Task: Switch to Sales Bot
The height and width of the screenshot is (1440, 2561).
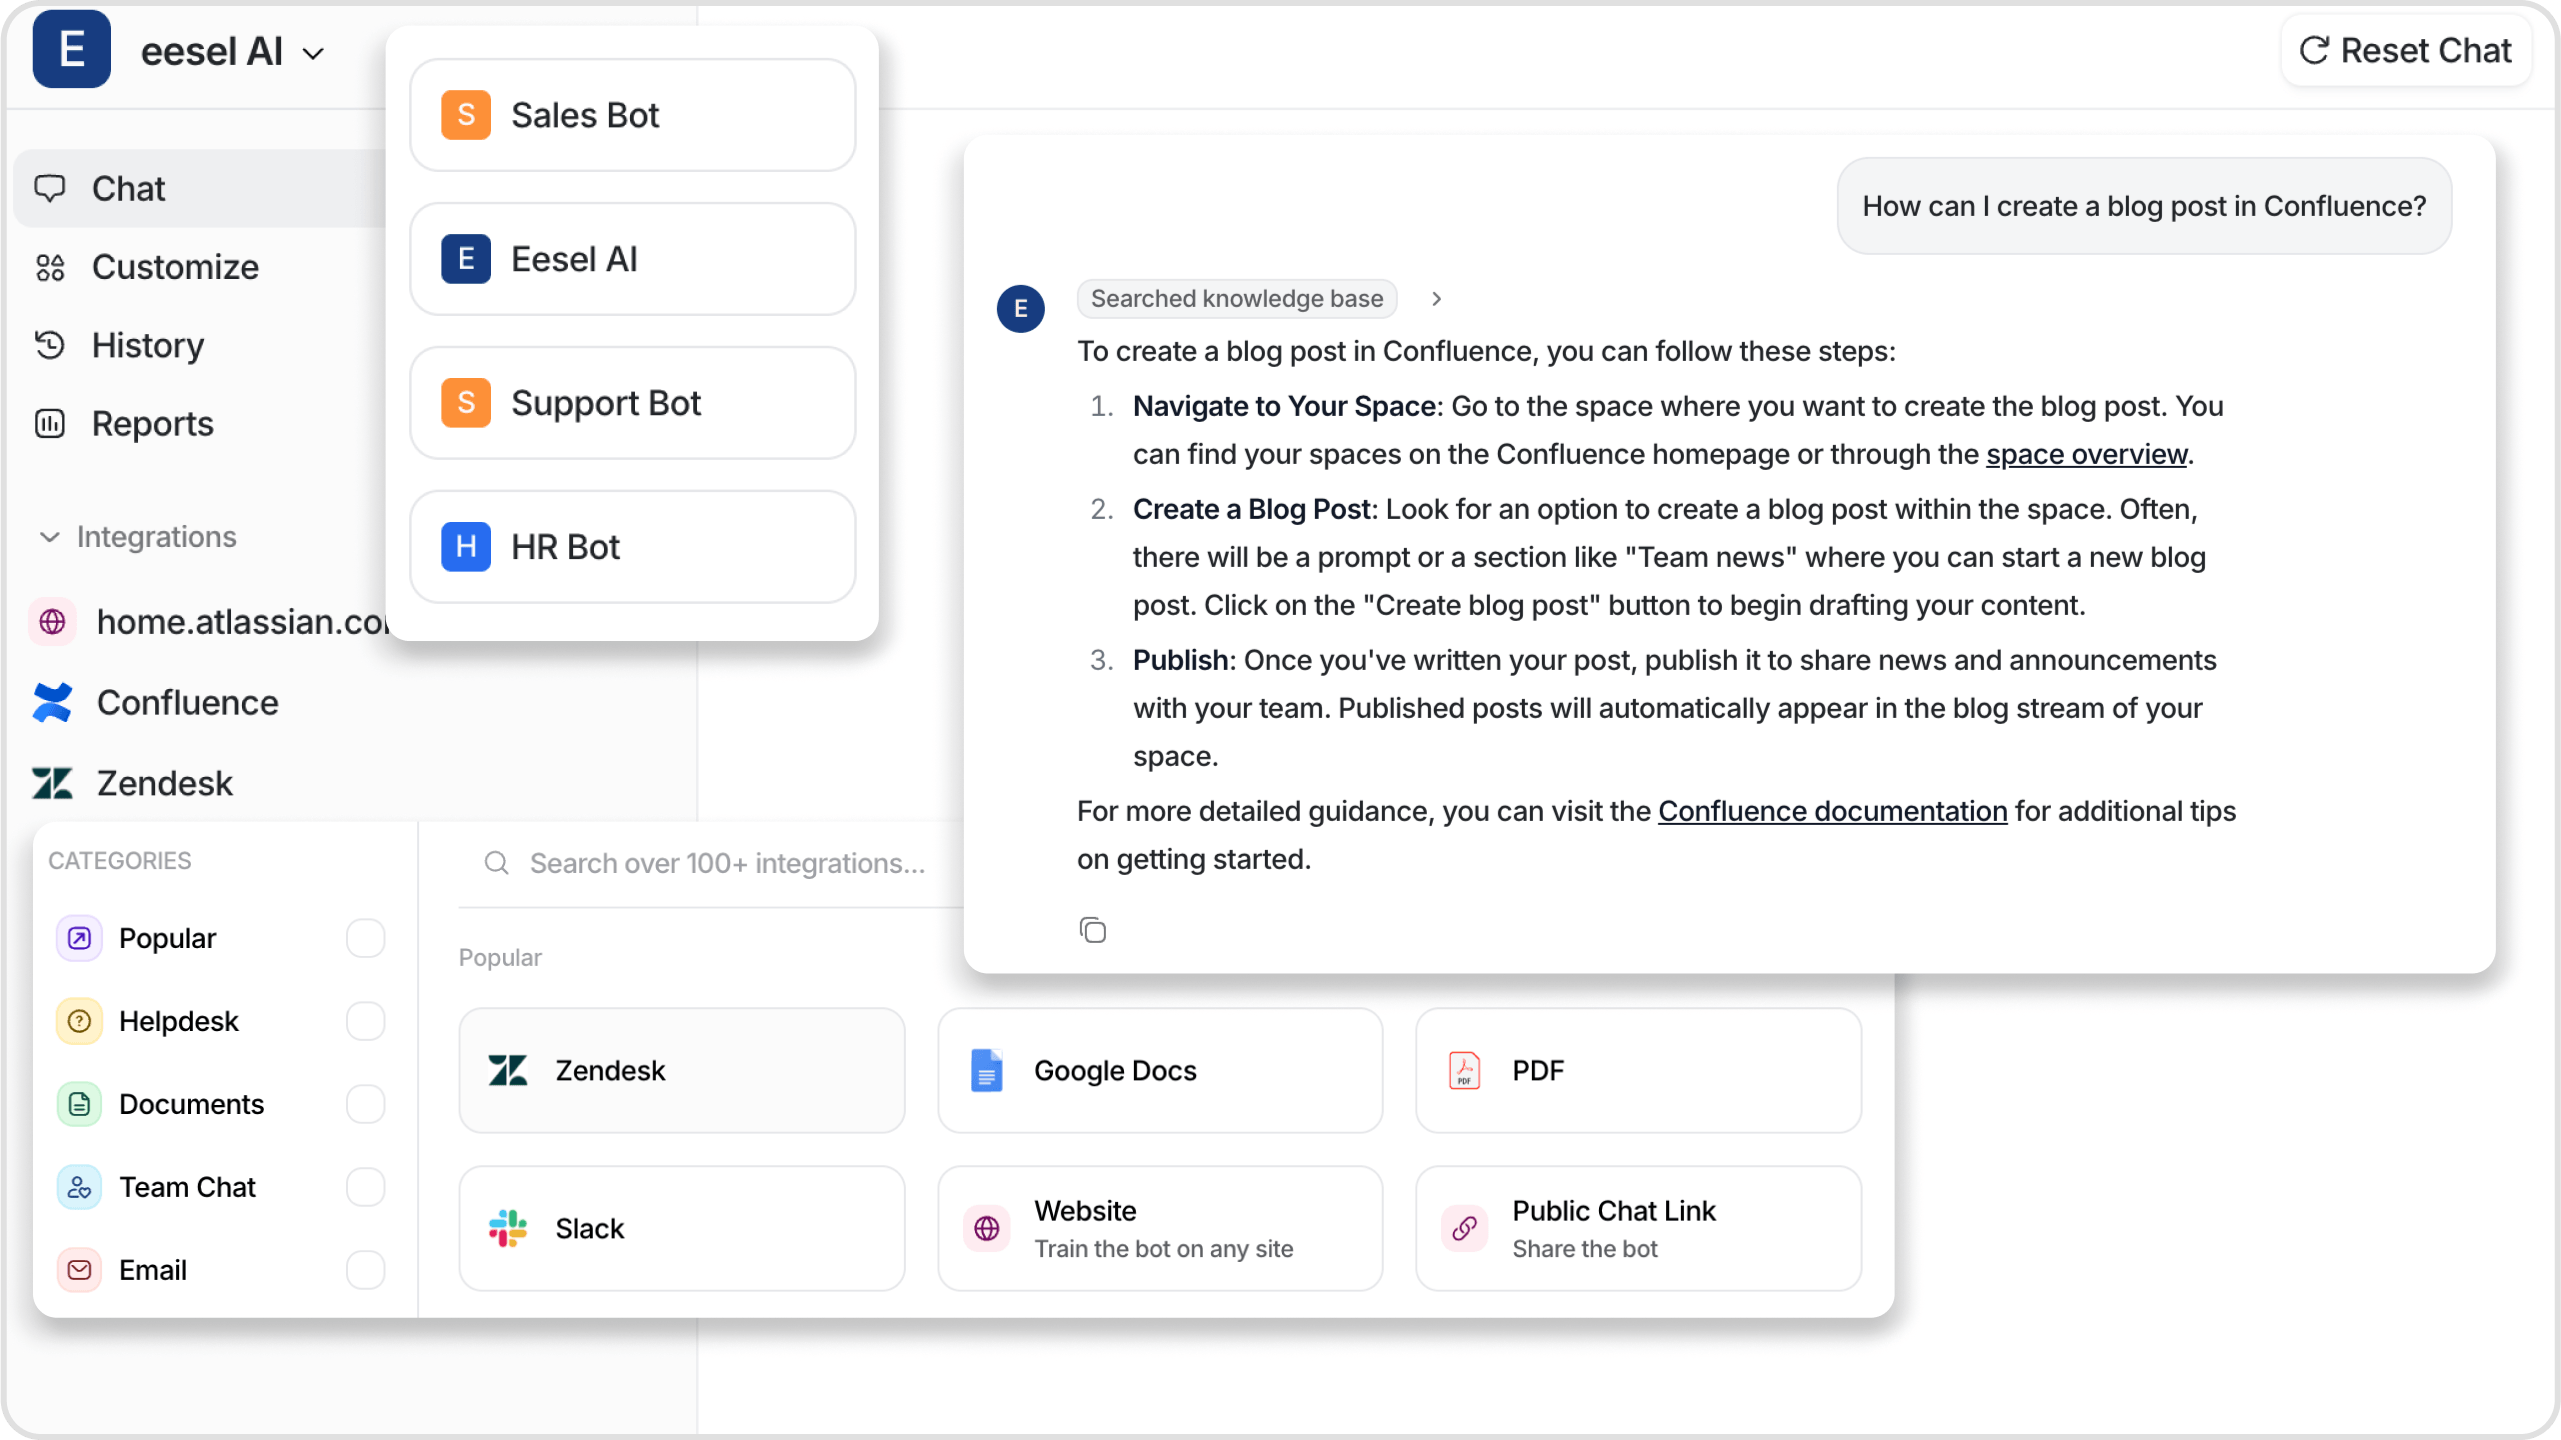Action: pyautogui.click(x=632, y=115)
